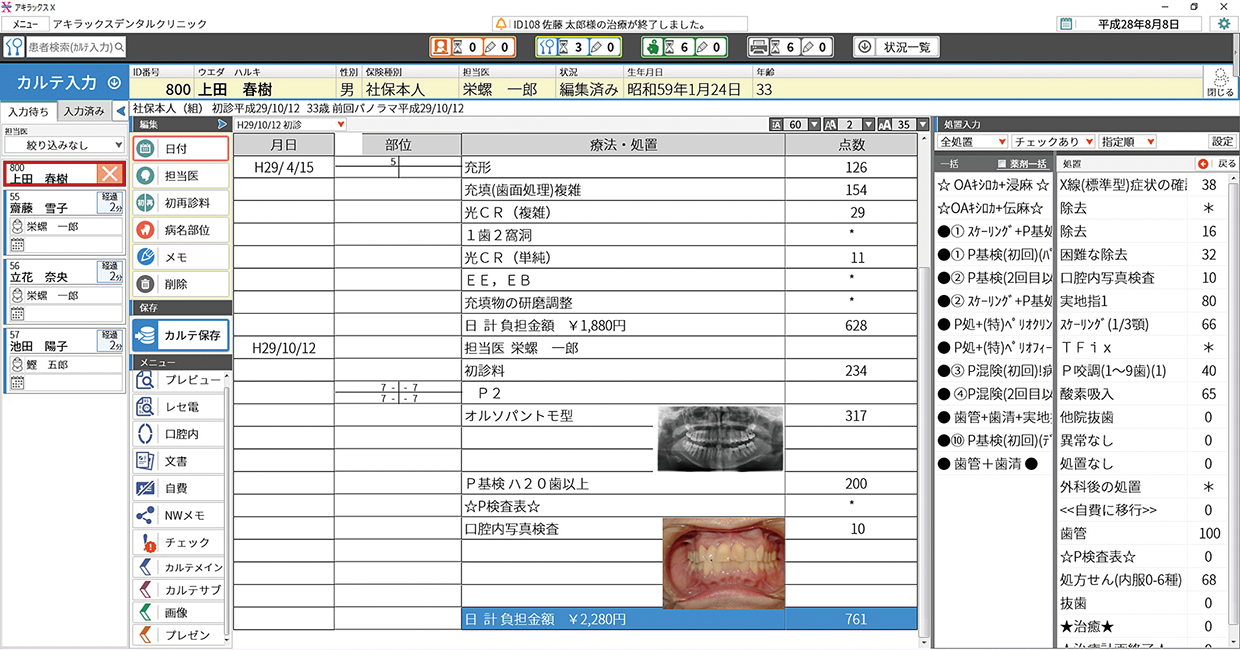Image resolution: width=1240 pixels, height=650 pixels.
Task: Switch to the 入力済み tab
Action: click(83, 111)
